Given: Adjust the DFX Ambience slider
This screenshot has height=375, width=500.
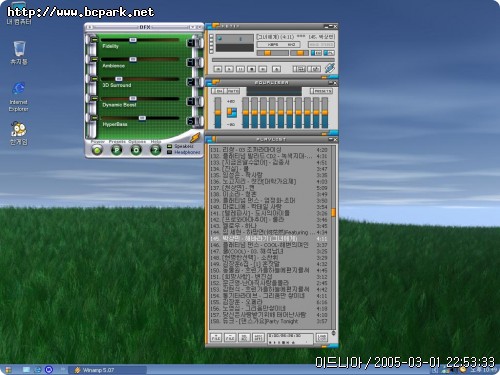Looking at the screenshot, I should pyautogui.click(x=140, y=60).
